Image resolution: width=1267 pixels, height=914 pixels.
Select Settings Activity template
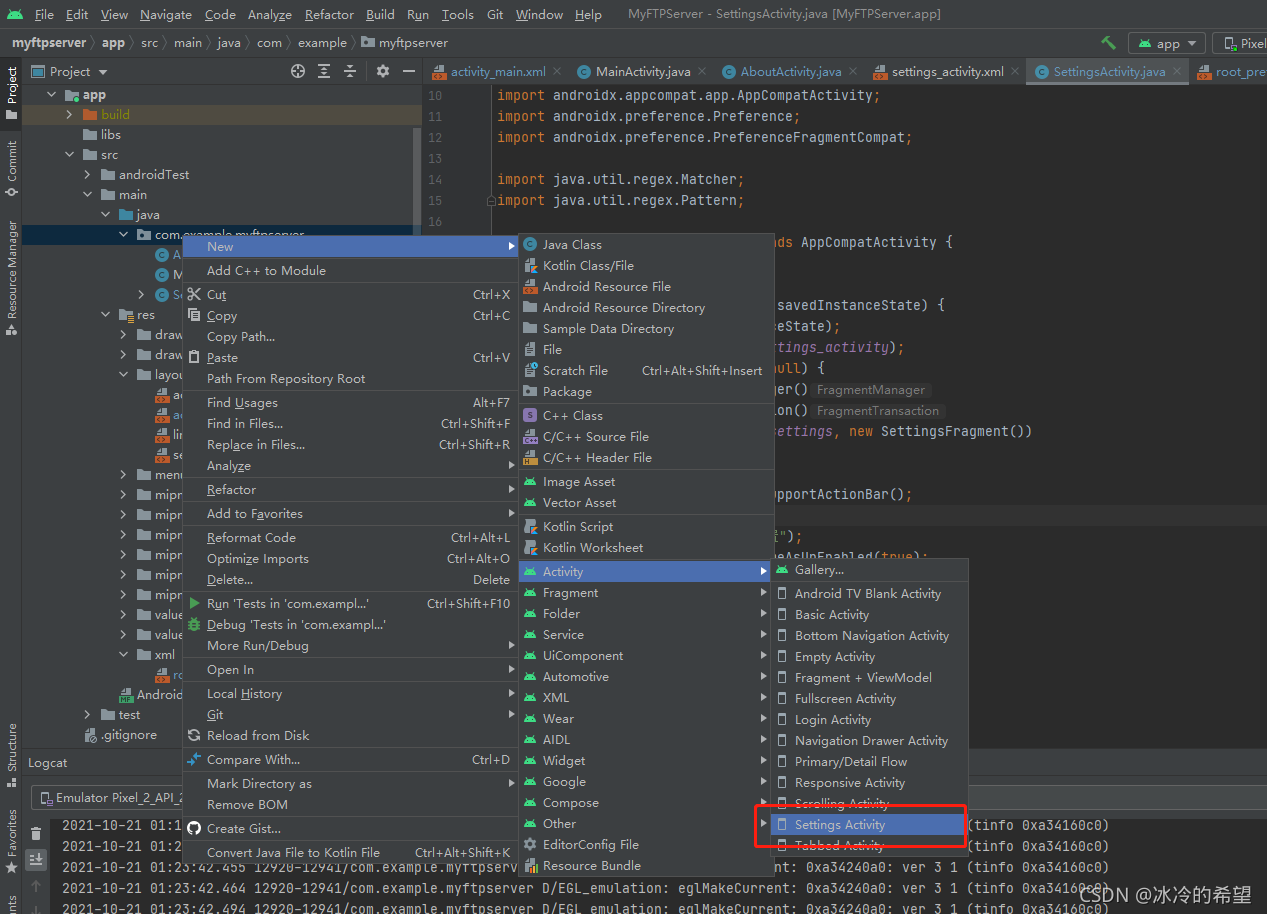(x=871, y=824)
